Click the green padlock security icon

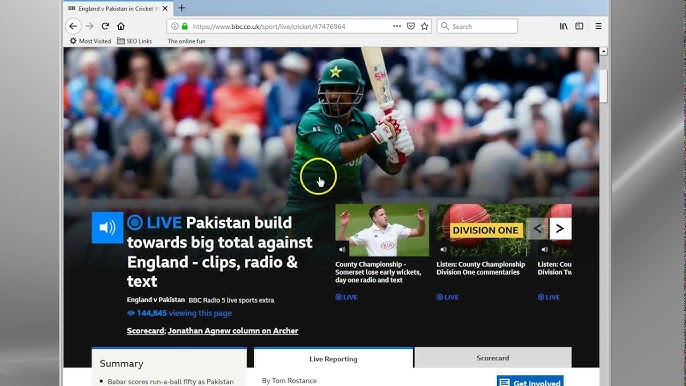pyautogui.click(x=185, y=26)
